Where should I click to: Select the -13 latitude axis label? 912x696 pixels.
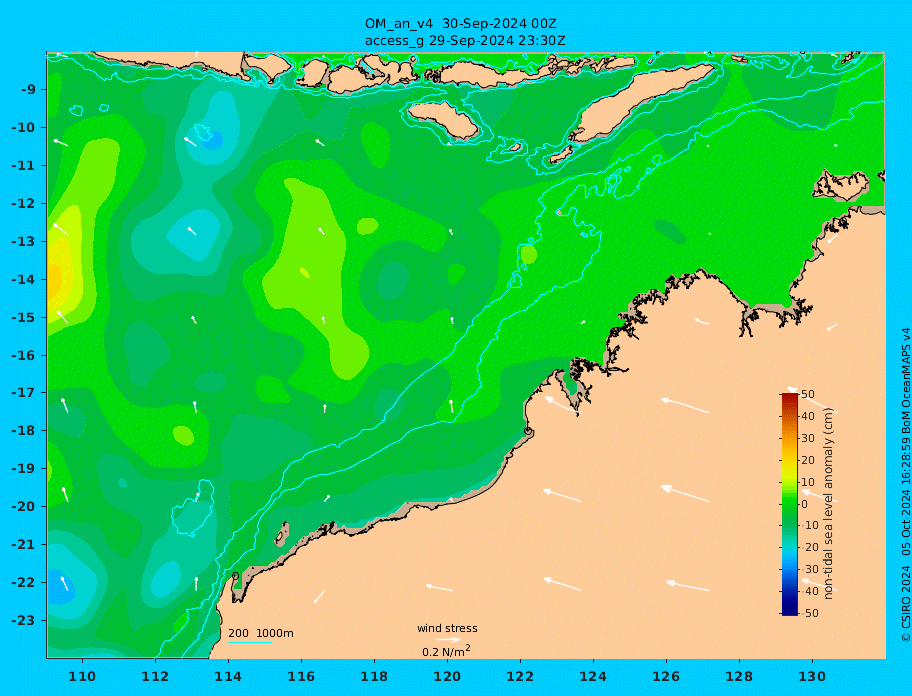(x=24, y=241)
